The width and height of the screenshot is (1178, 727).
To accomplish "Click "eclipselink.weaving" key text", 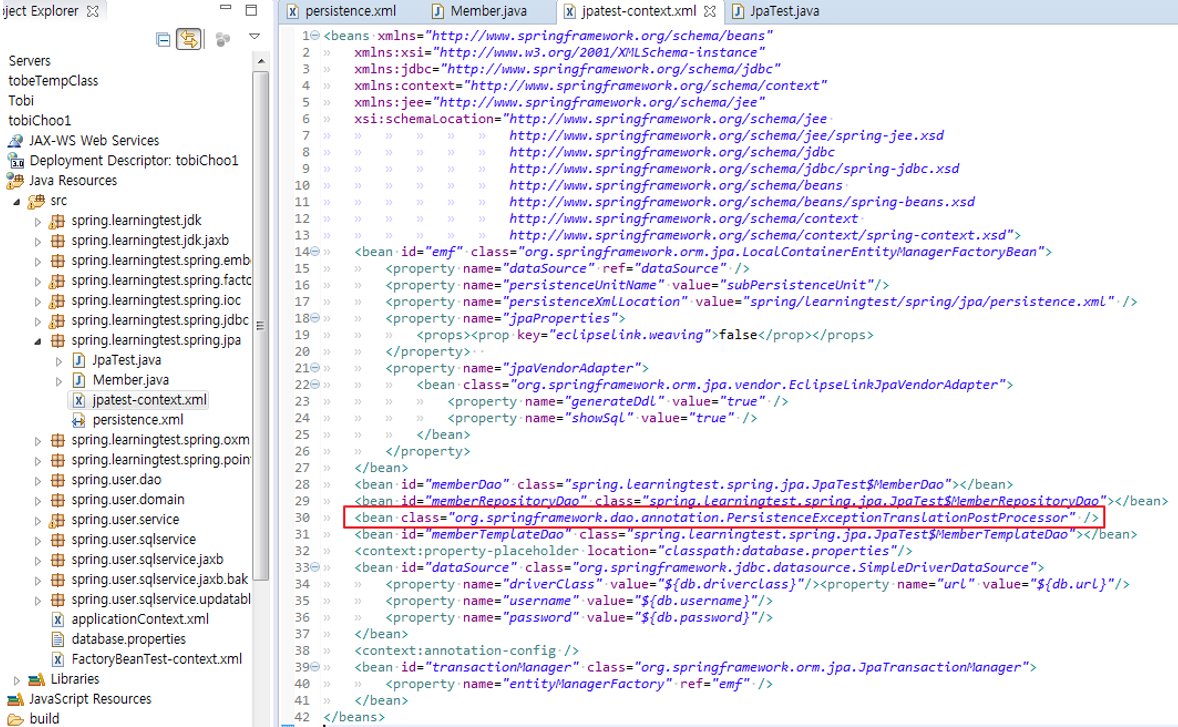I will click(630, 335).
